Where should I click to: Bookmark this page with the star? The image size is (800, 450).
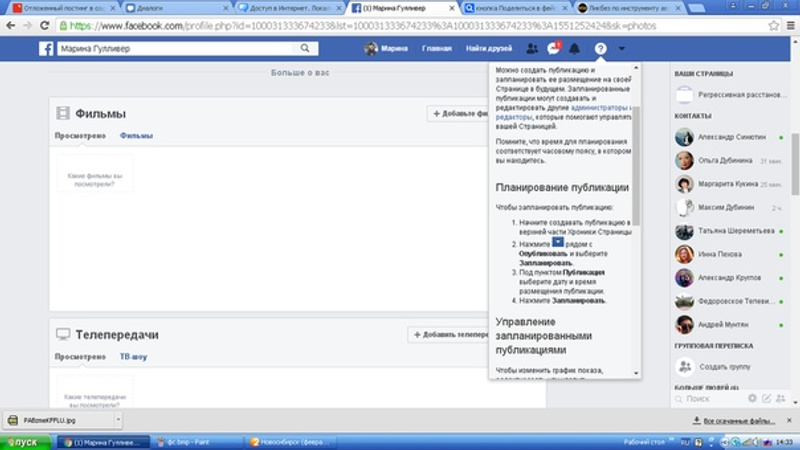pyautogui.click(x=773, y=26)
